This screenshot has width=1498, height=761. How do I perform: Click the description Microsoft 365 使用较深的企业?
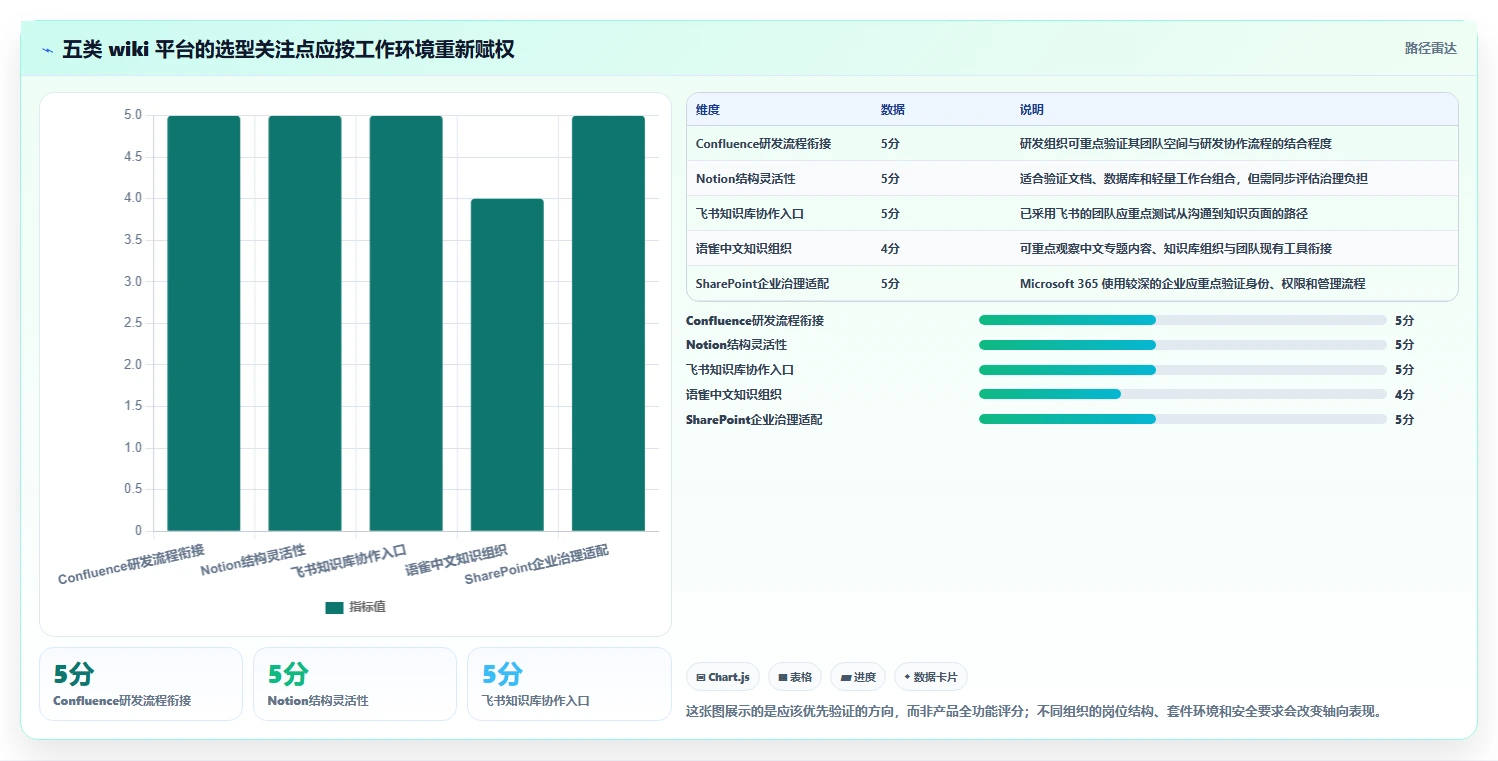coord(1193,284)
